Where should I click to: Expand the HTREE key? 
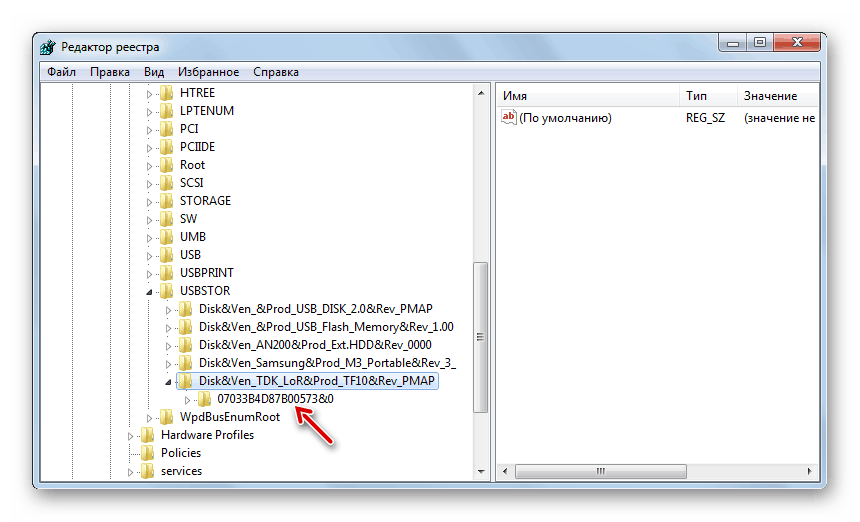coord(149,94)
